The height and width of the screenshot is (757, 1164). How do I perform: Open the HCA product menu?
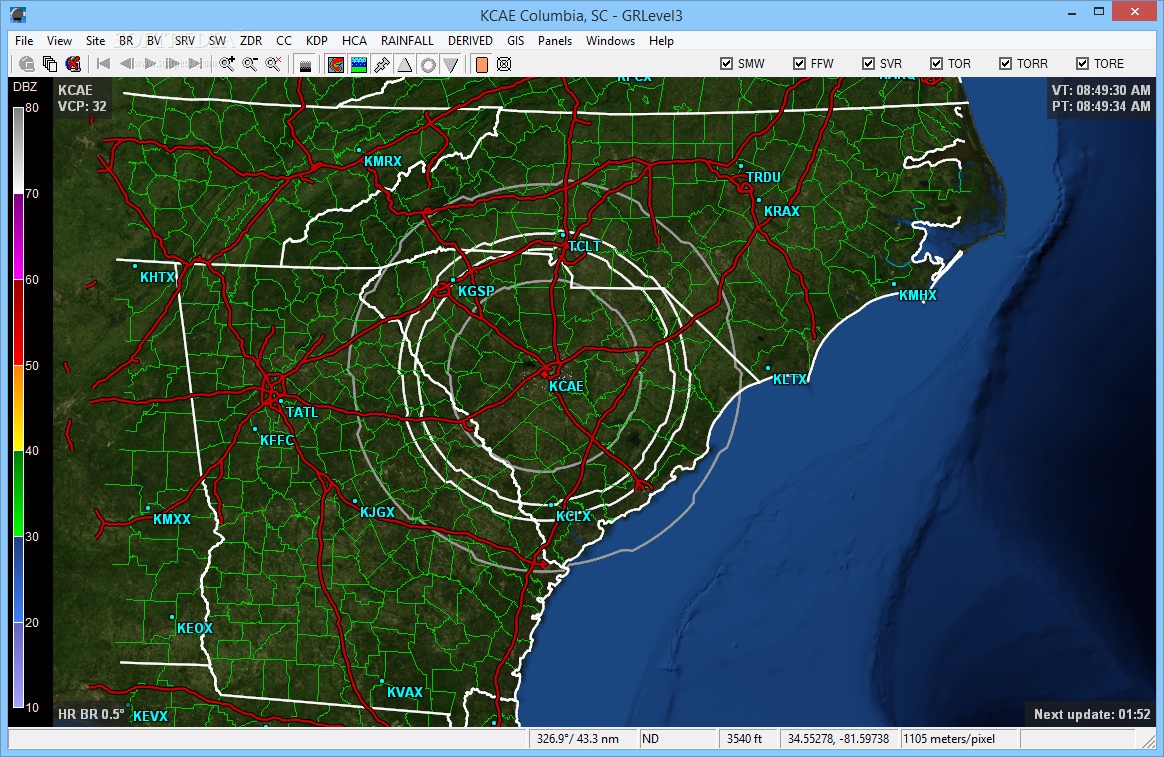[x=354, y=41]
